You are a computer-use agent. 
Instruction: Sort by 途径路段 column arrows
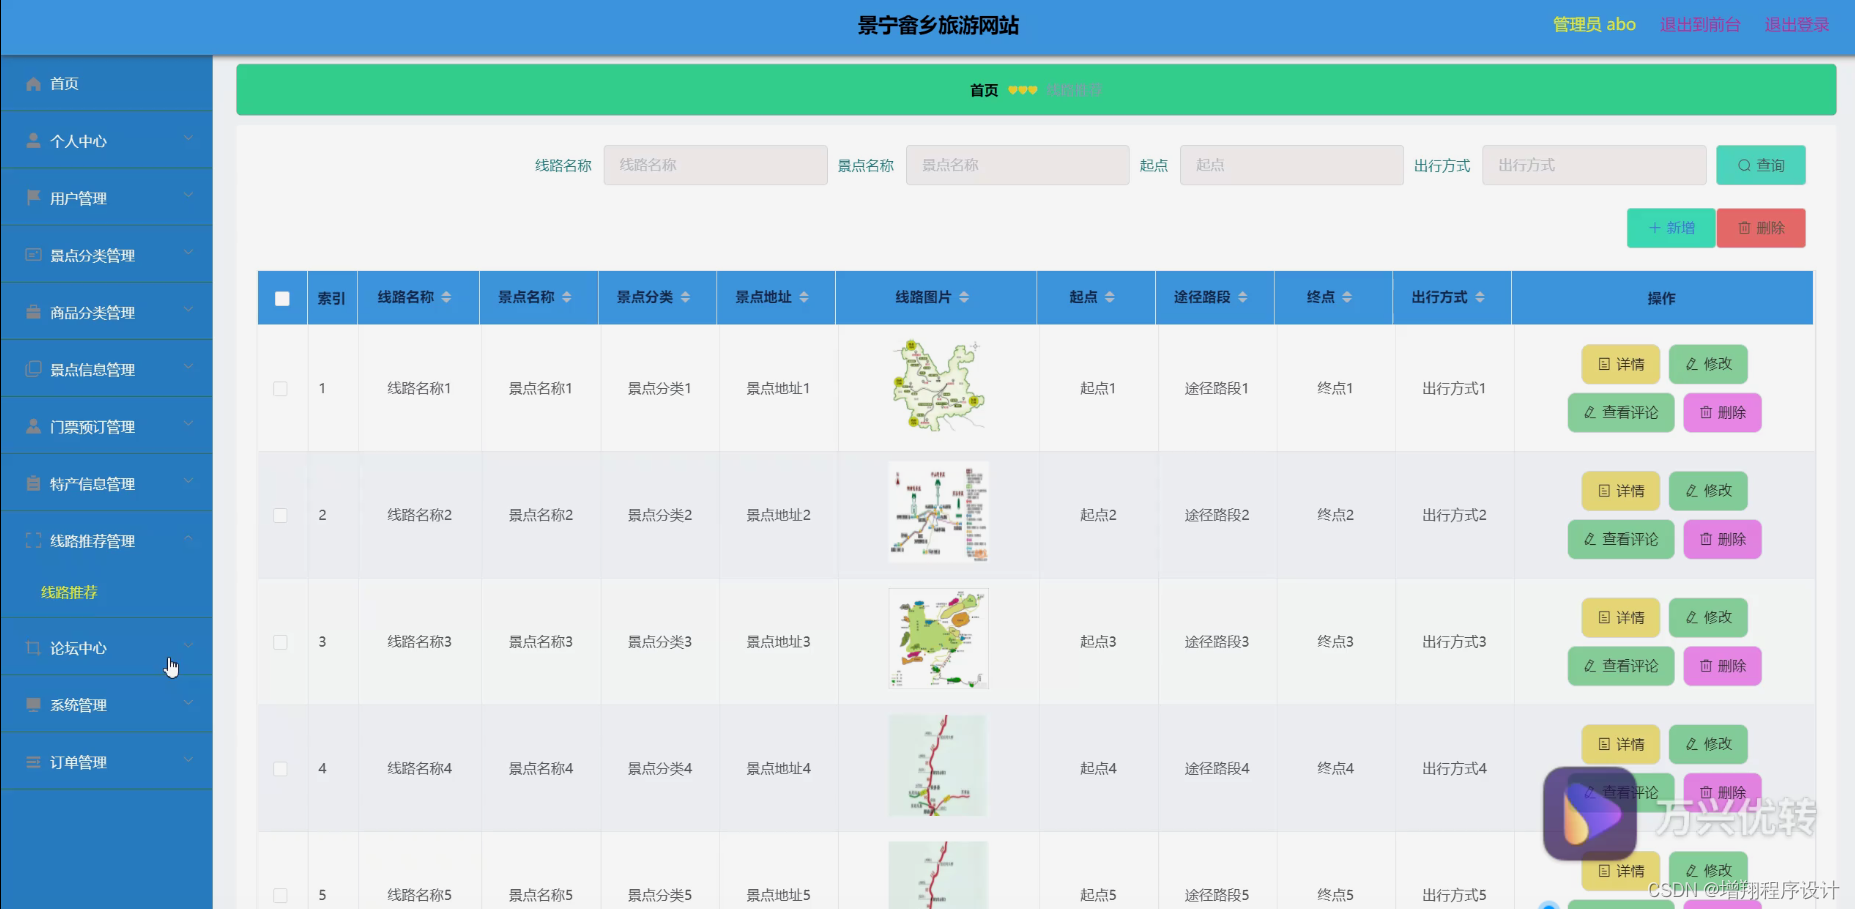[x=1242, y=297]
